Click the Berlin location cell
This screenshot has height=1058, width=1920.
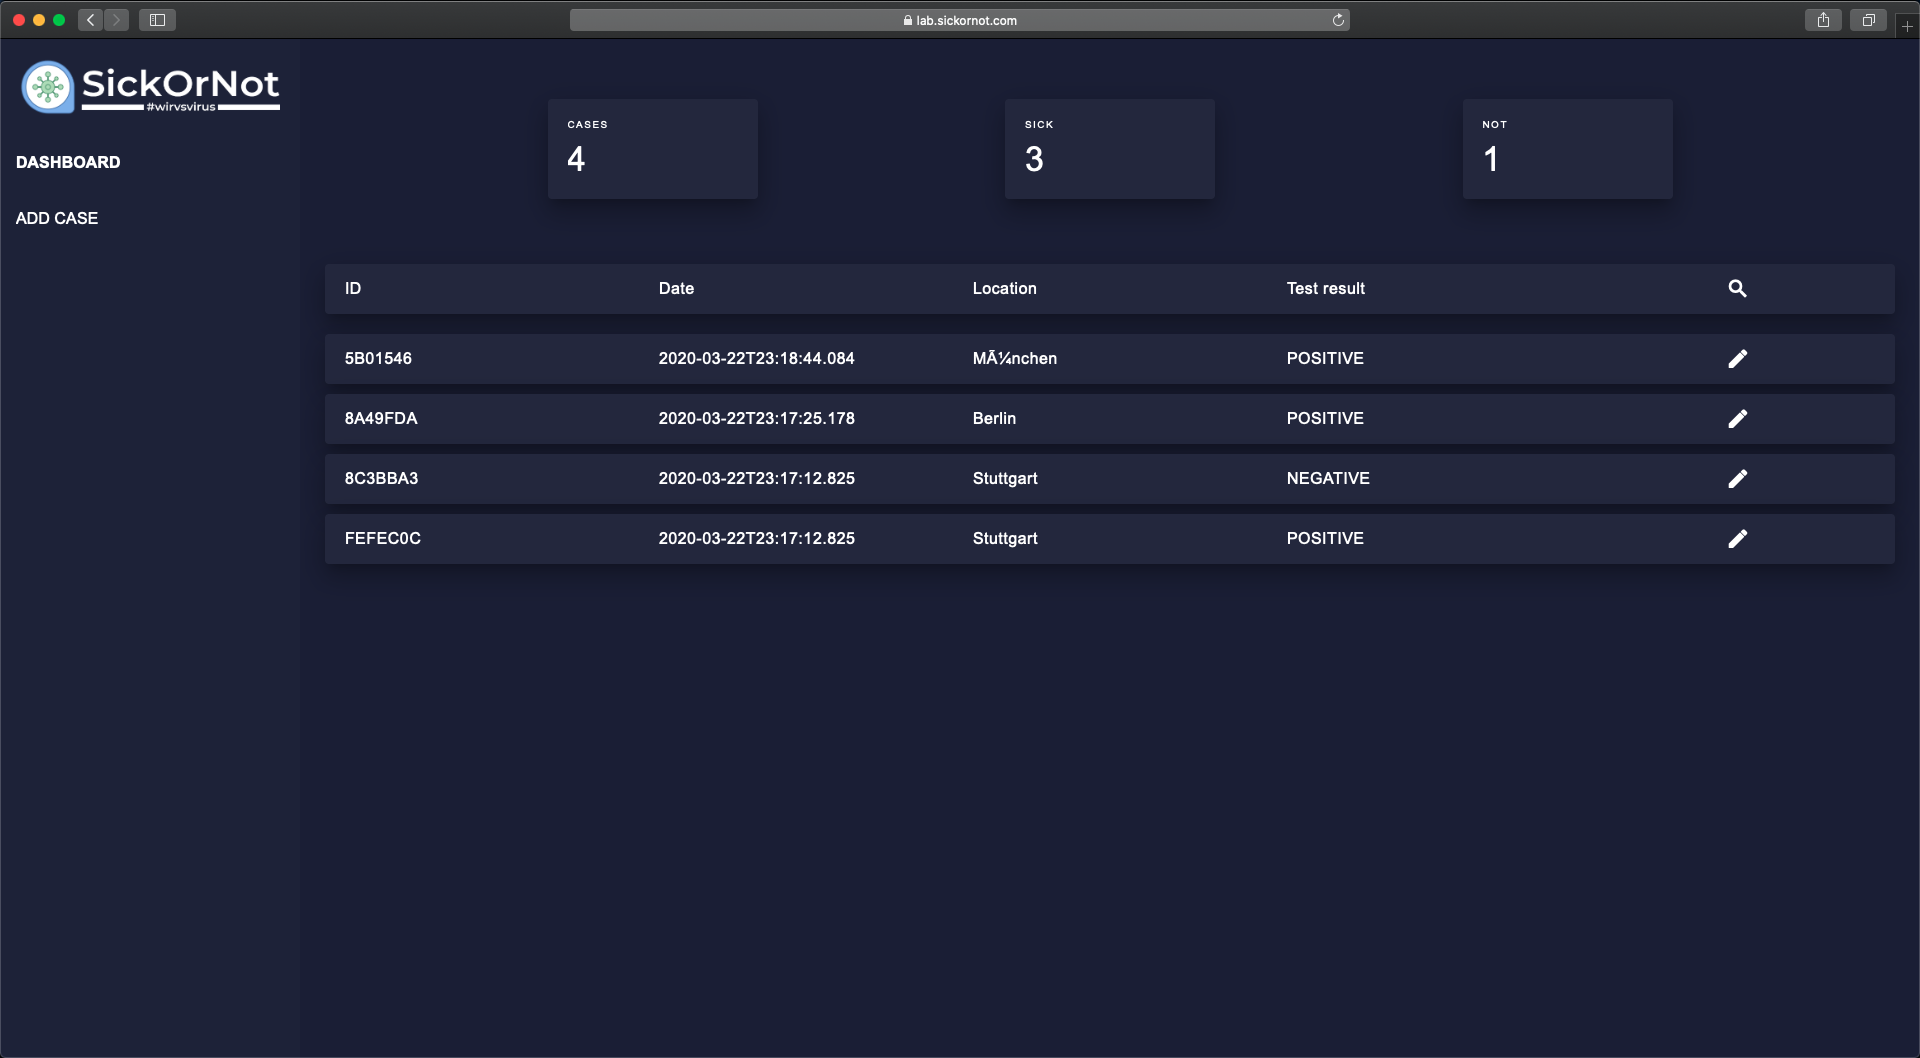pyautogui.click(x=994, y=418)
